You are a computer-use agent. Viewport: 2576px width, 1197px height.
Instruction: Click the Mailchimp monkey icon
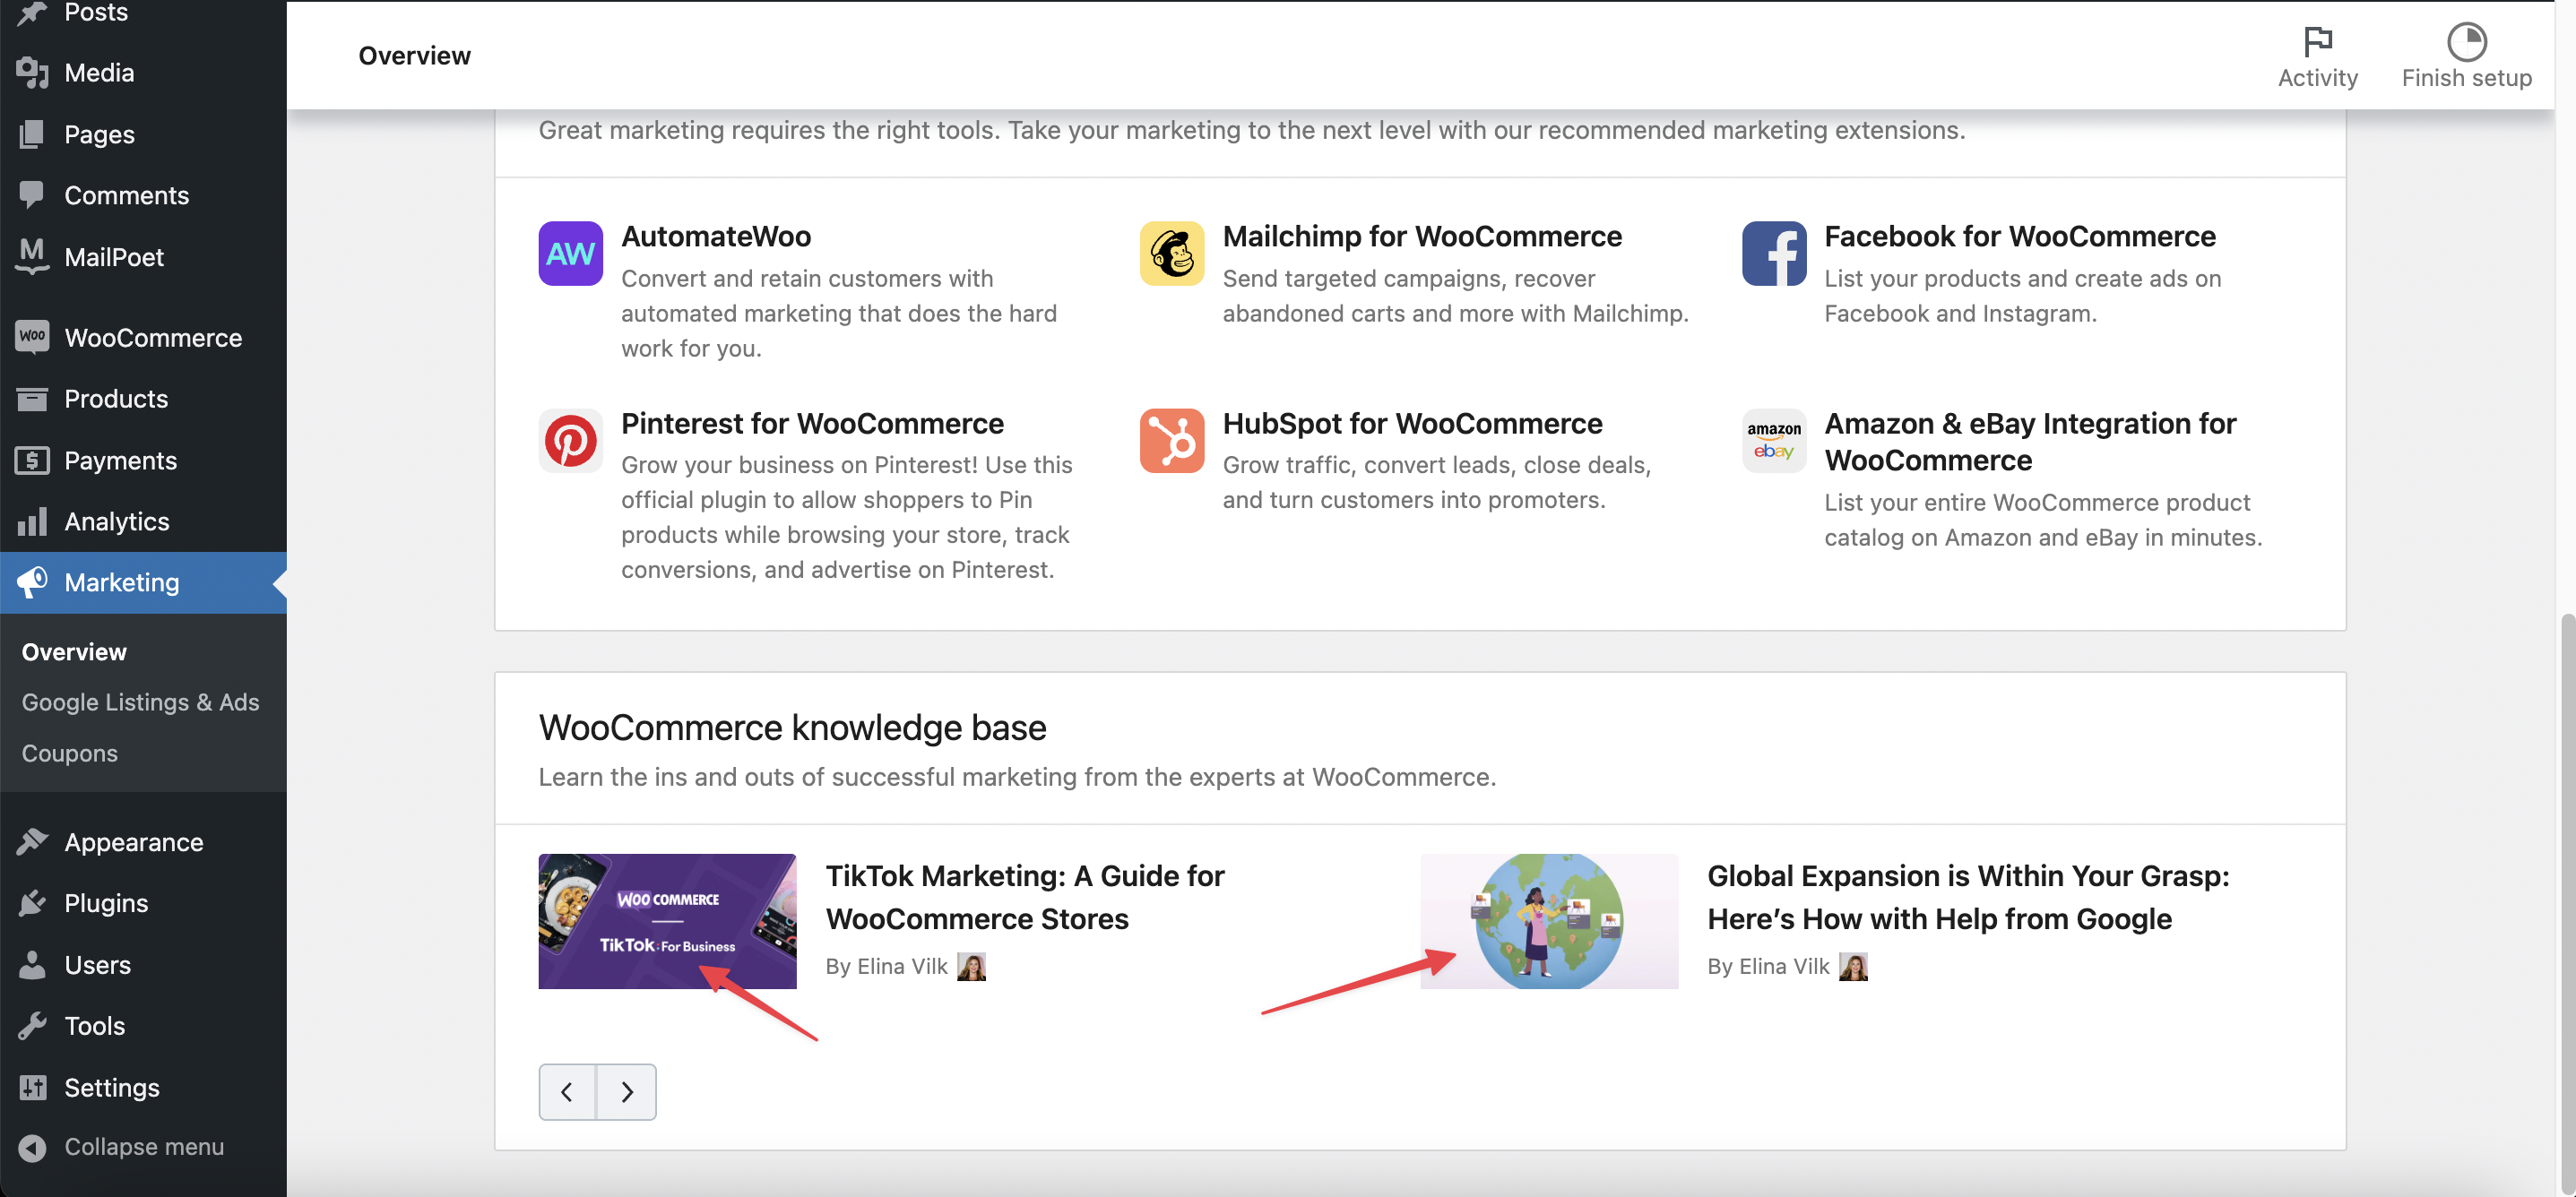pyautogui.click(x=1171, y=253)
